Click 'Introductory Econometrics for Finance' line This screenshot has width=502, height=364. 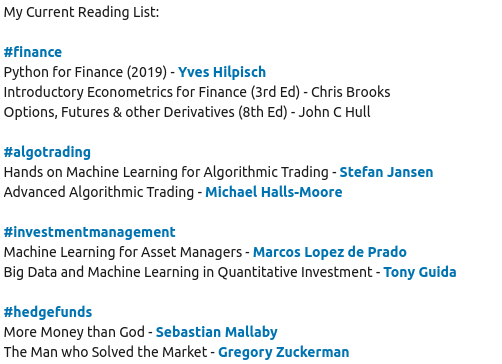click(x=197, y=92)
